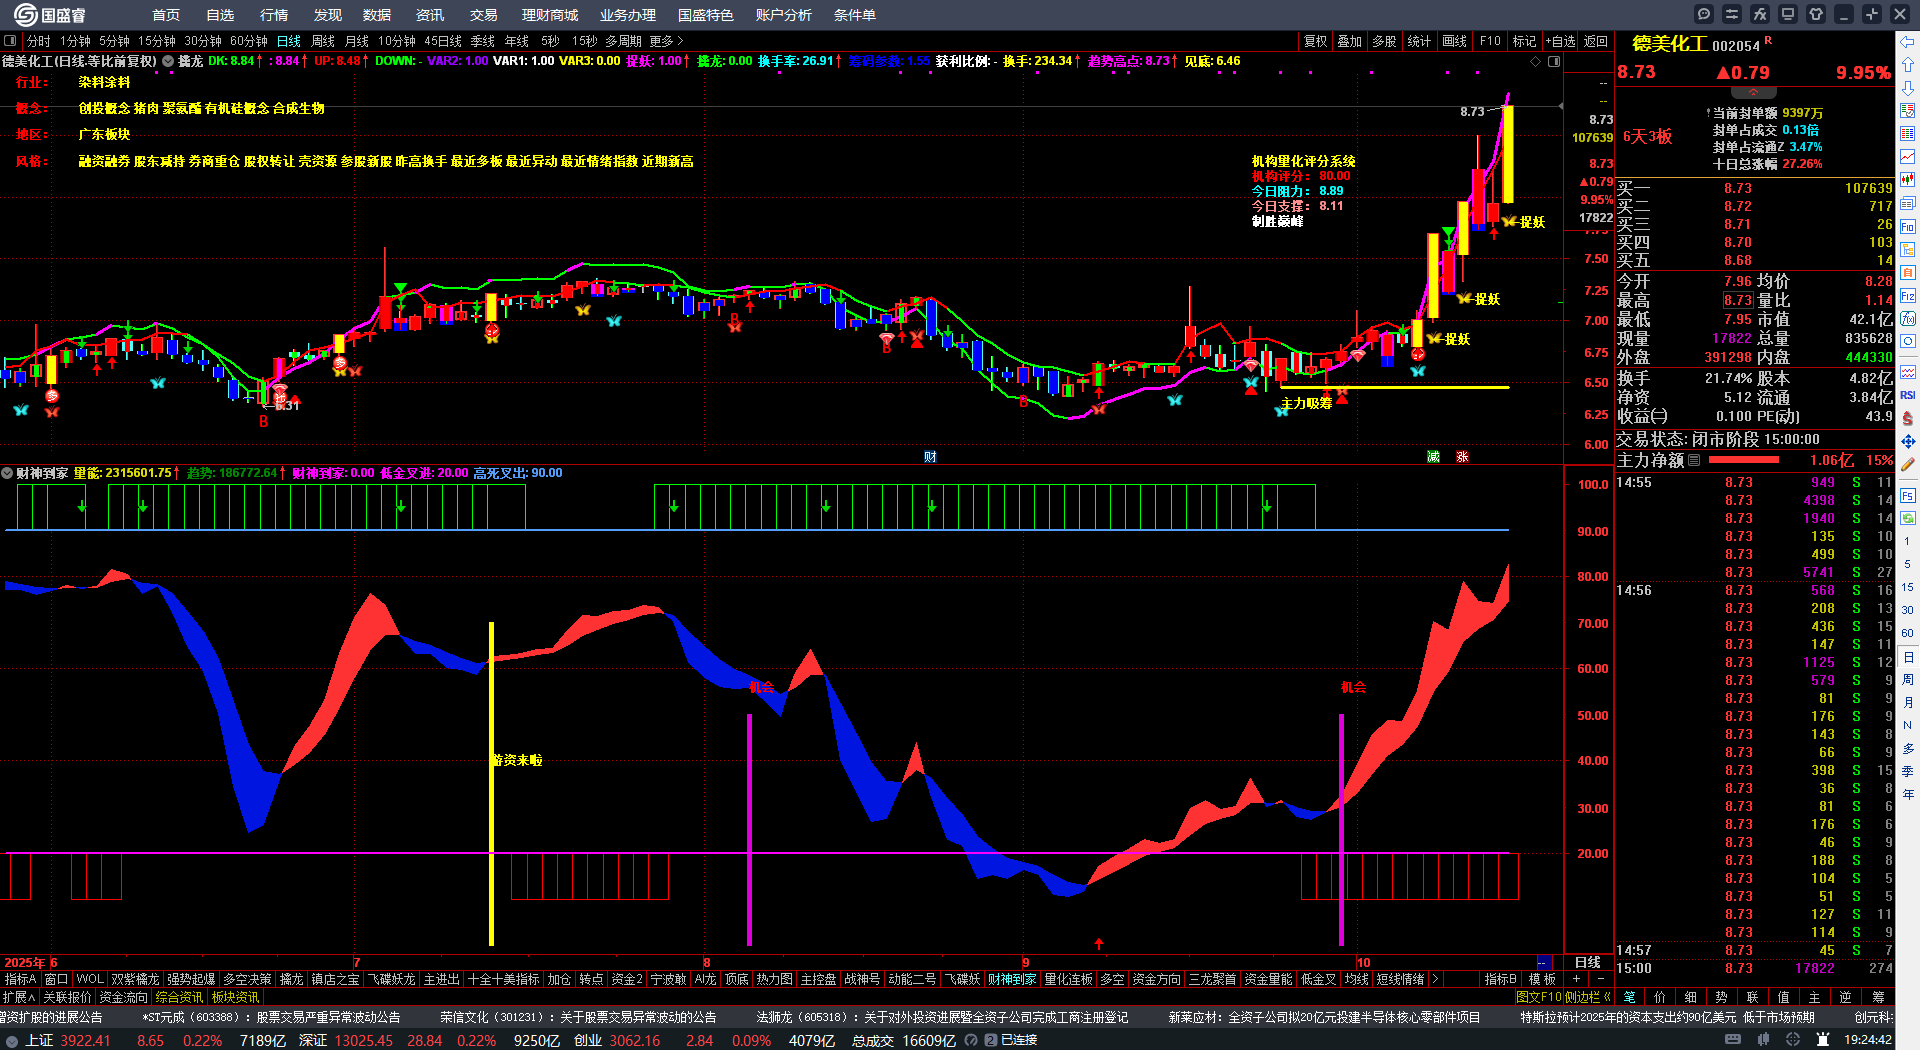The width and height of the screenshot is (1920, 1050).
Task: Select the 季 period in right sidebar
Action: tap(1908, 771)
